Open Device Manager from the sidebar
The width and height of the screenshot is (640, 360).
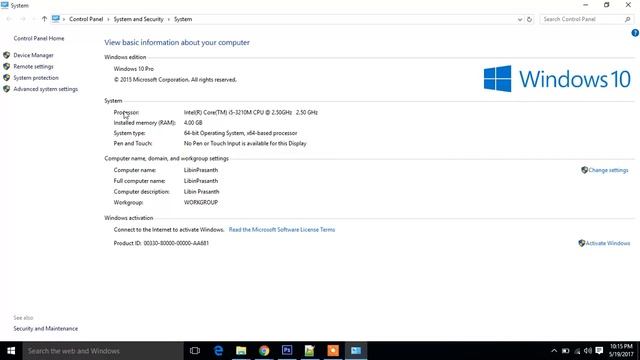point(33,55)
